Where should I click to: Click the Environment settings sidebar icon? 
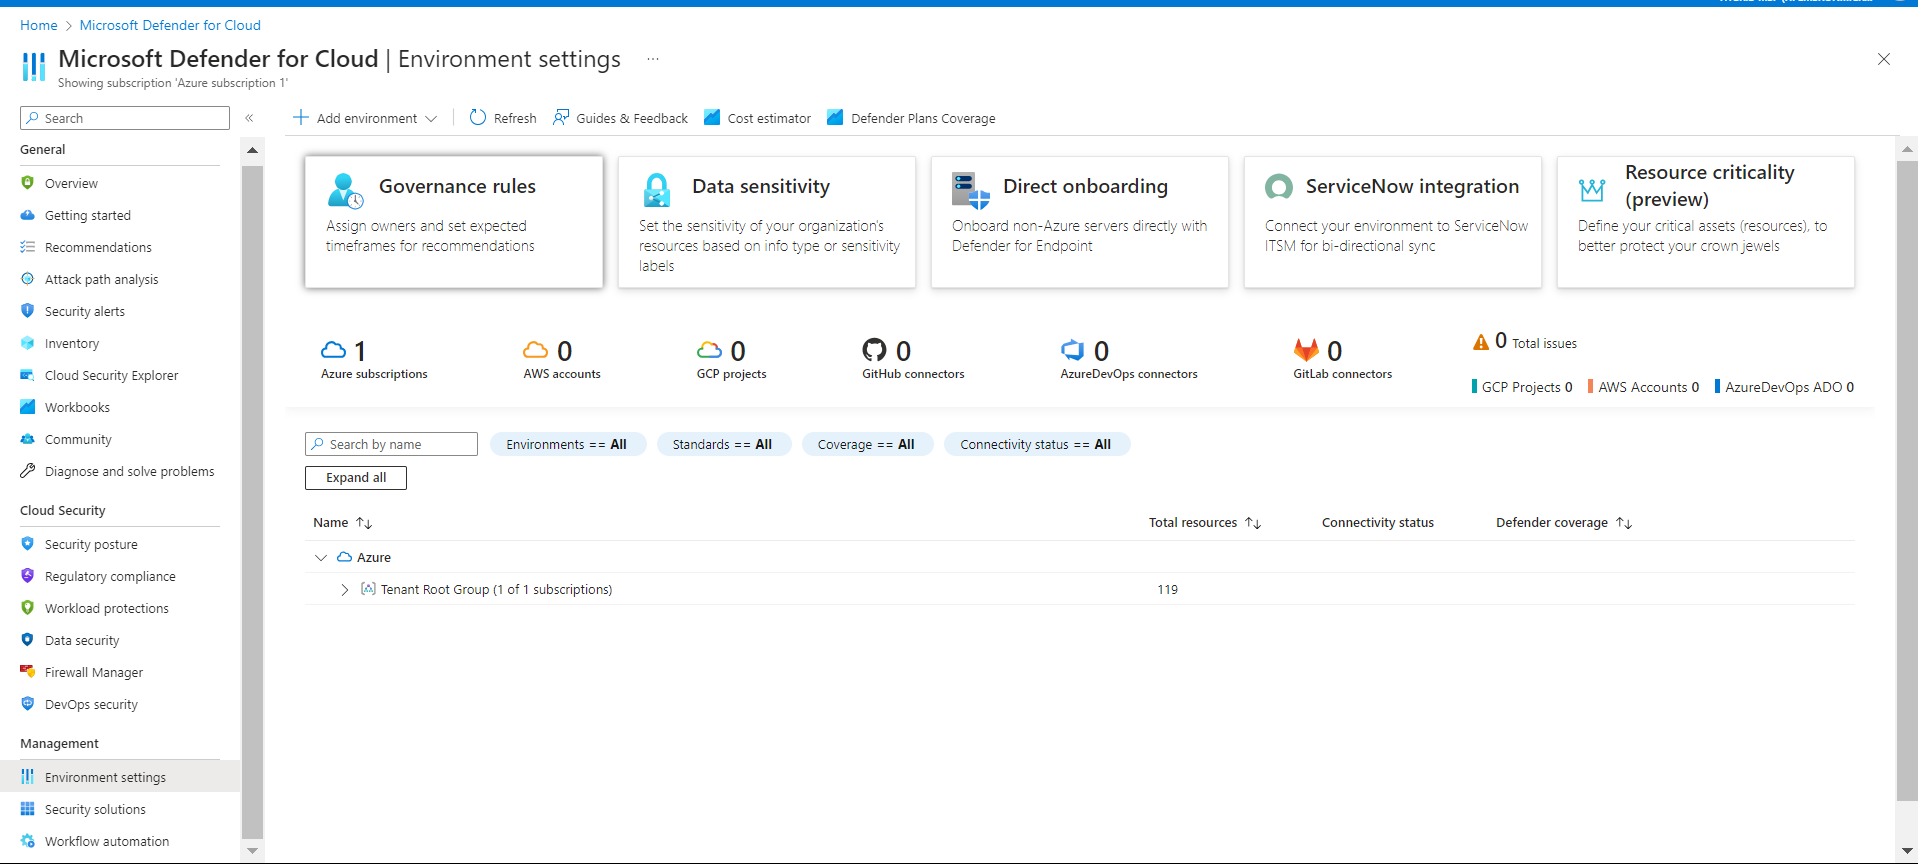coord(27,777)
